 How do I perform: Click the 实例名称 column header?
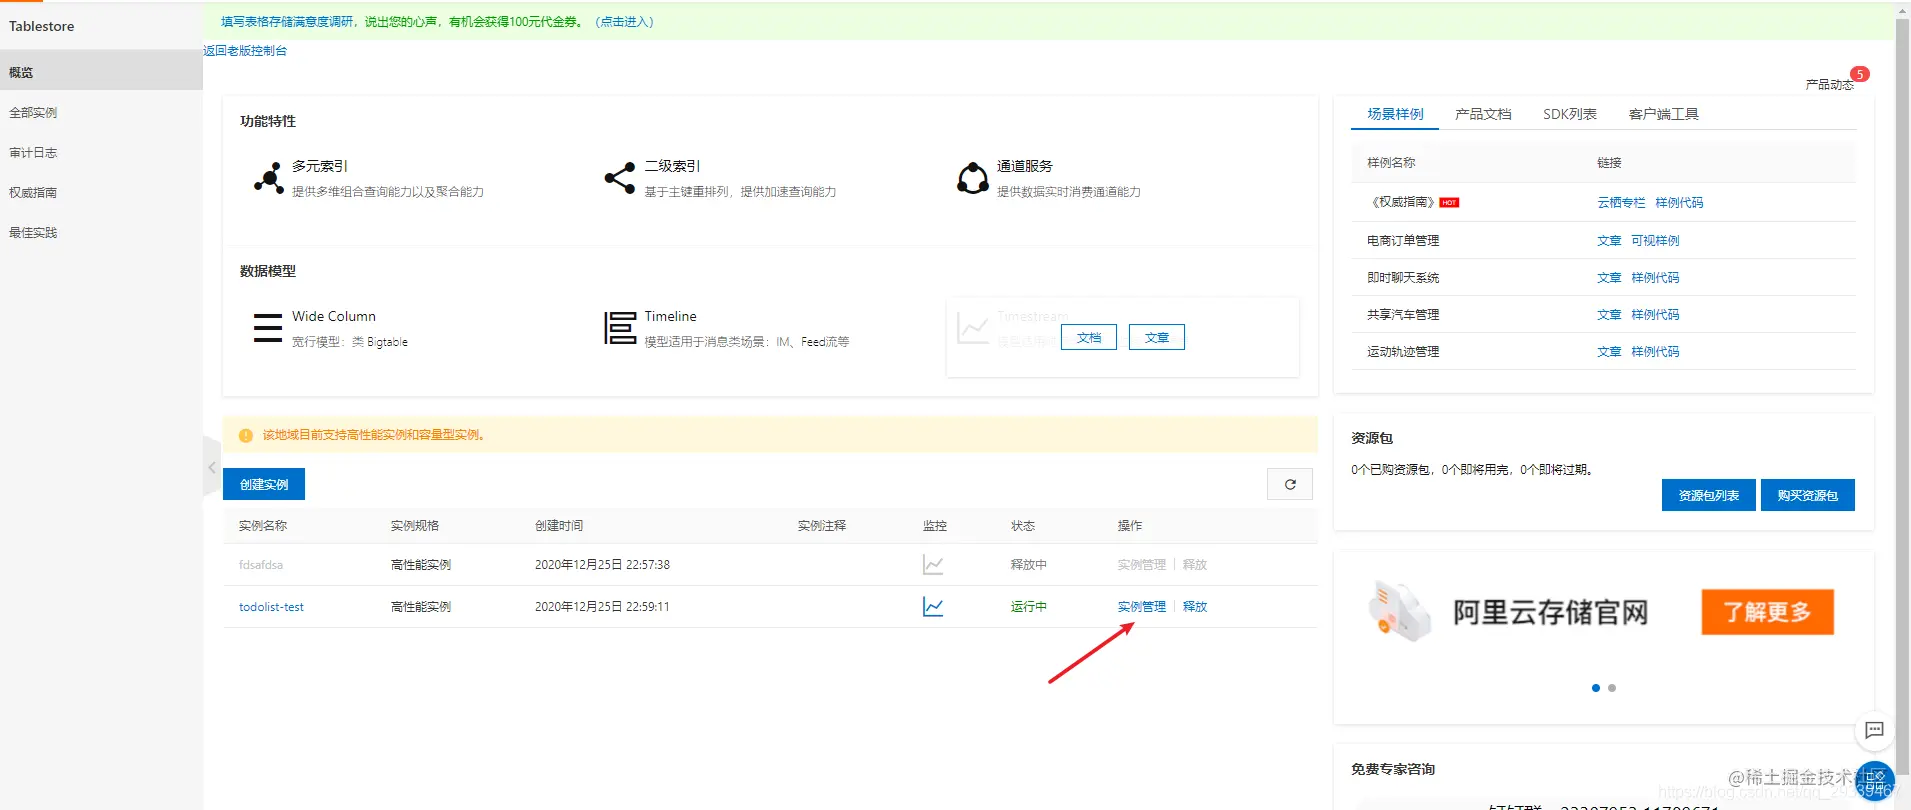pyautogui.click(x=263, y=525)
